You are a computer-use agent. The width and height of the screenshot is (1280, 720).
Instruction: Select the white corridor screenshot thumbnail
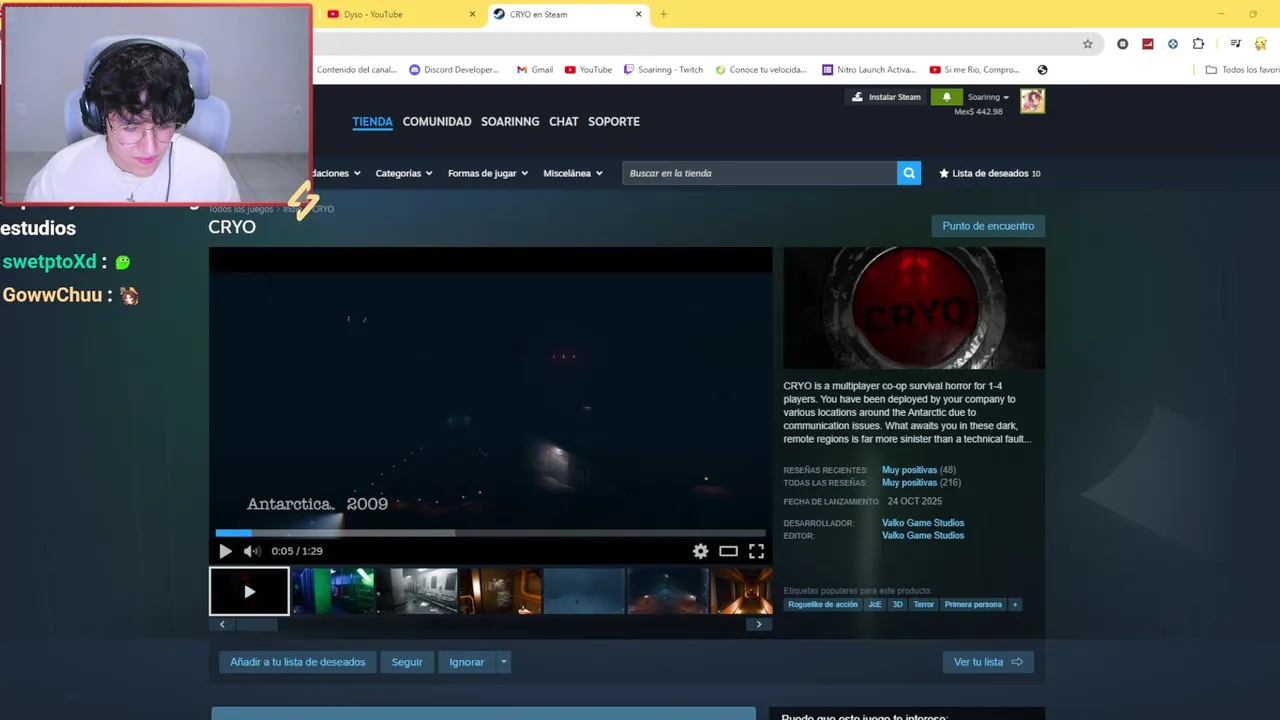point(417,591)
